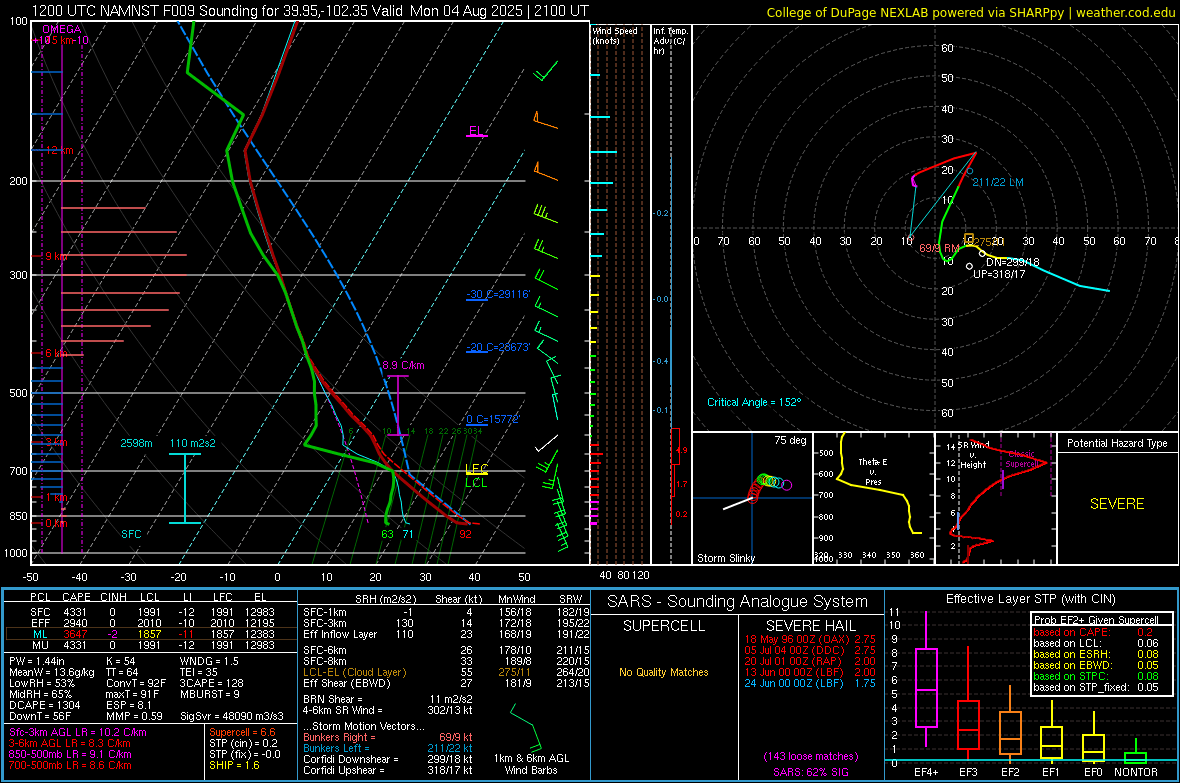Viewport: 1180px width, 783px height.
Task: Select the SFC parcel row in CAPE table
Action: tap(151, 612)
